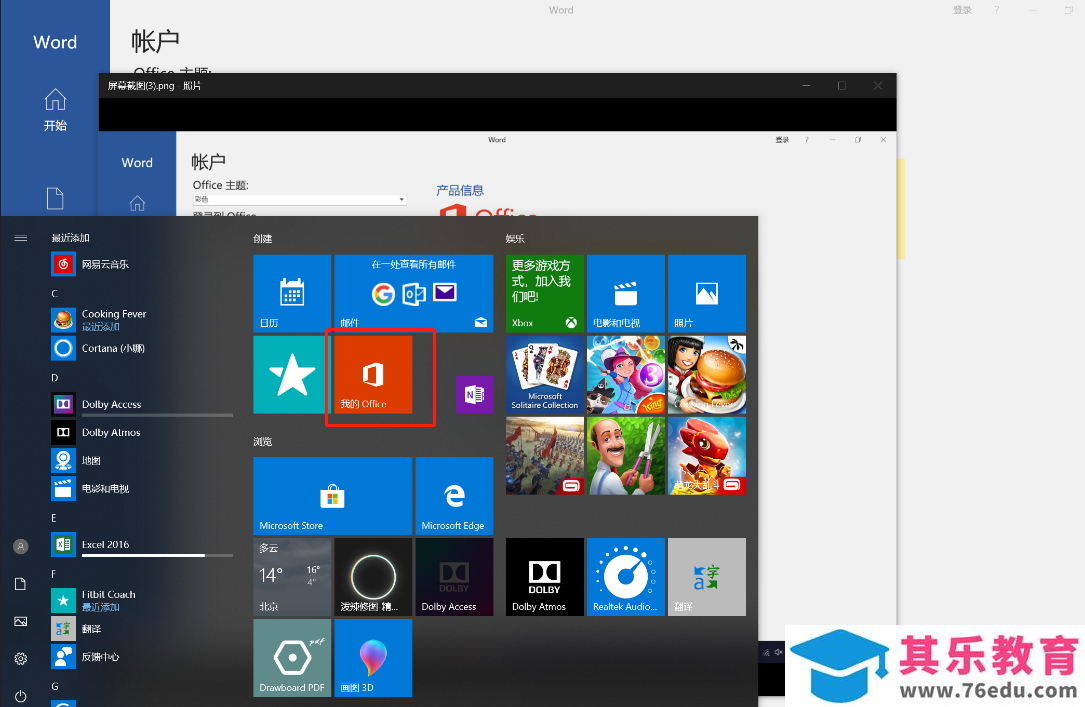This screenshot has height=707, width=1085.
Task: Open the green Xbox tile
Action: pyautogui.click(x=545, y=293)
